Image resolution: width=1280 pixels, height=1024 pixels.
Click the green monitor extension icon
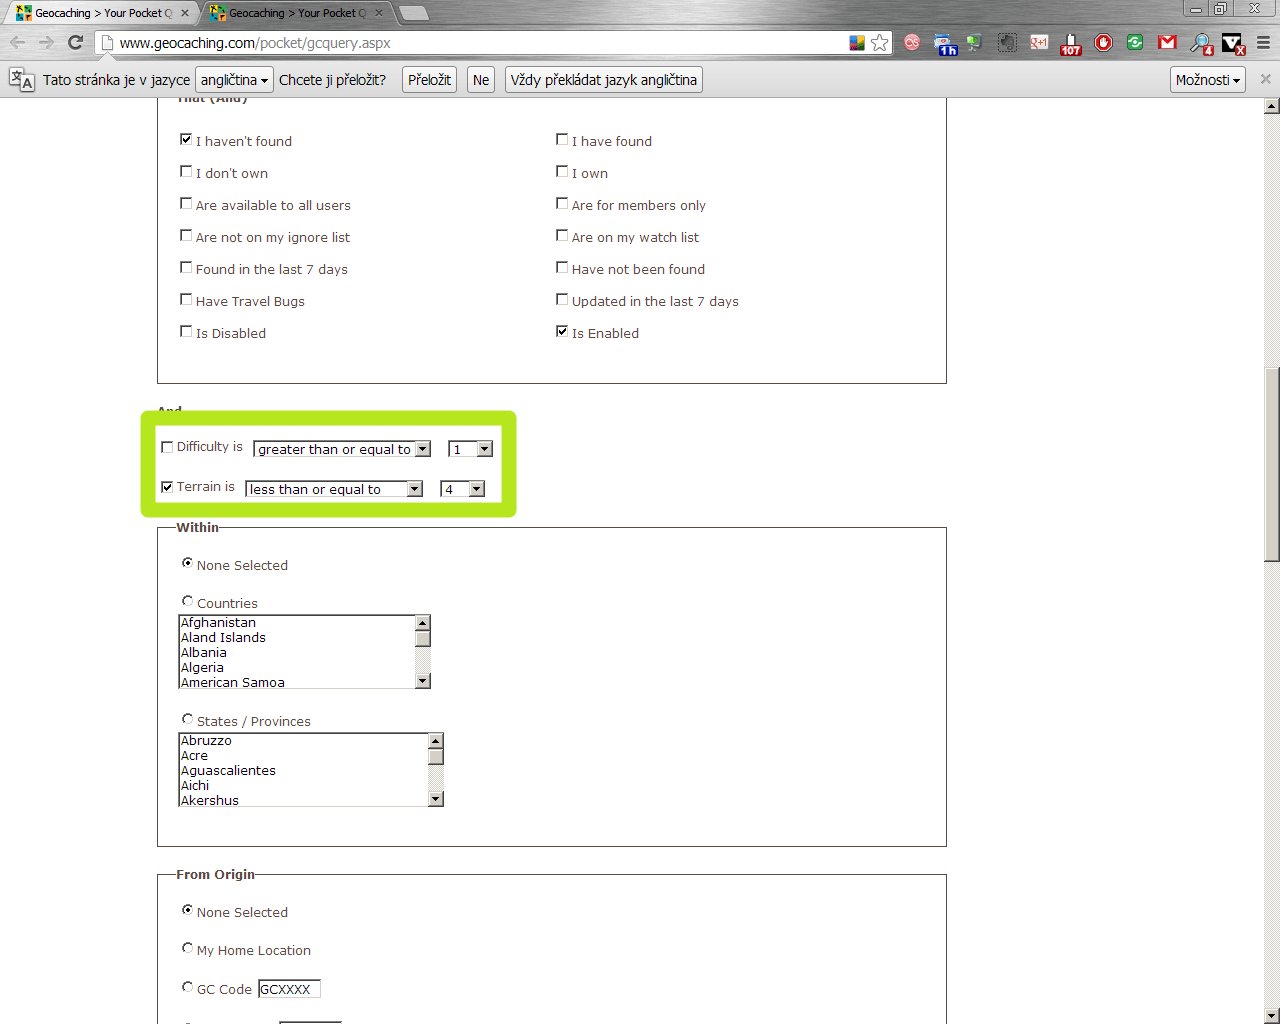[x=974, y=42]
